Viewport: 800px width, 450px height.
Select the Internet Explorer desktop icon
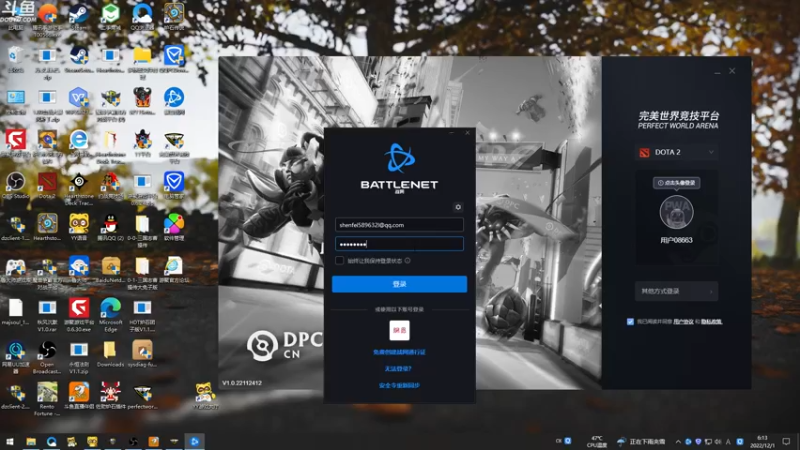tap(79, 143)
